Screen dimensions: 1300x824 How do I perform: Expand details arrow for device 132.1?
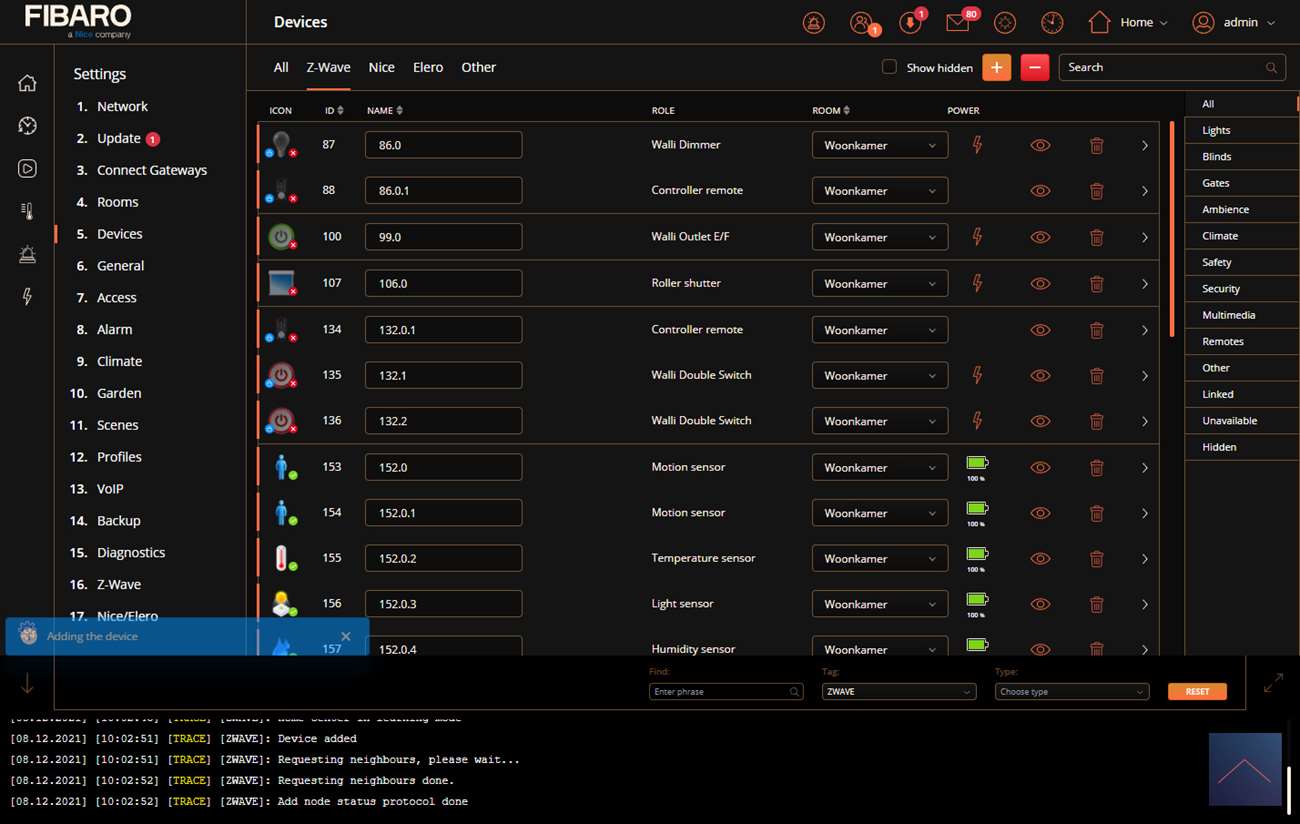pyautogui.click(x=1145, y=376)
